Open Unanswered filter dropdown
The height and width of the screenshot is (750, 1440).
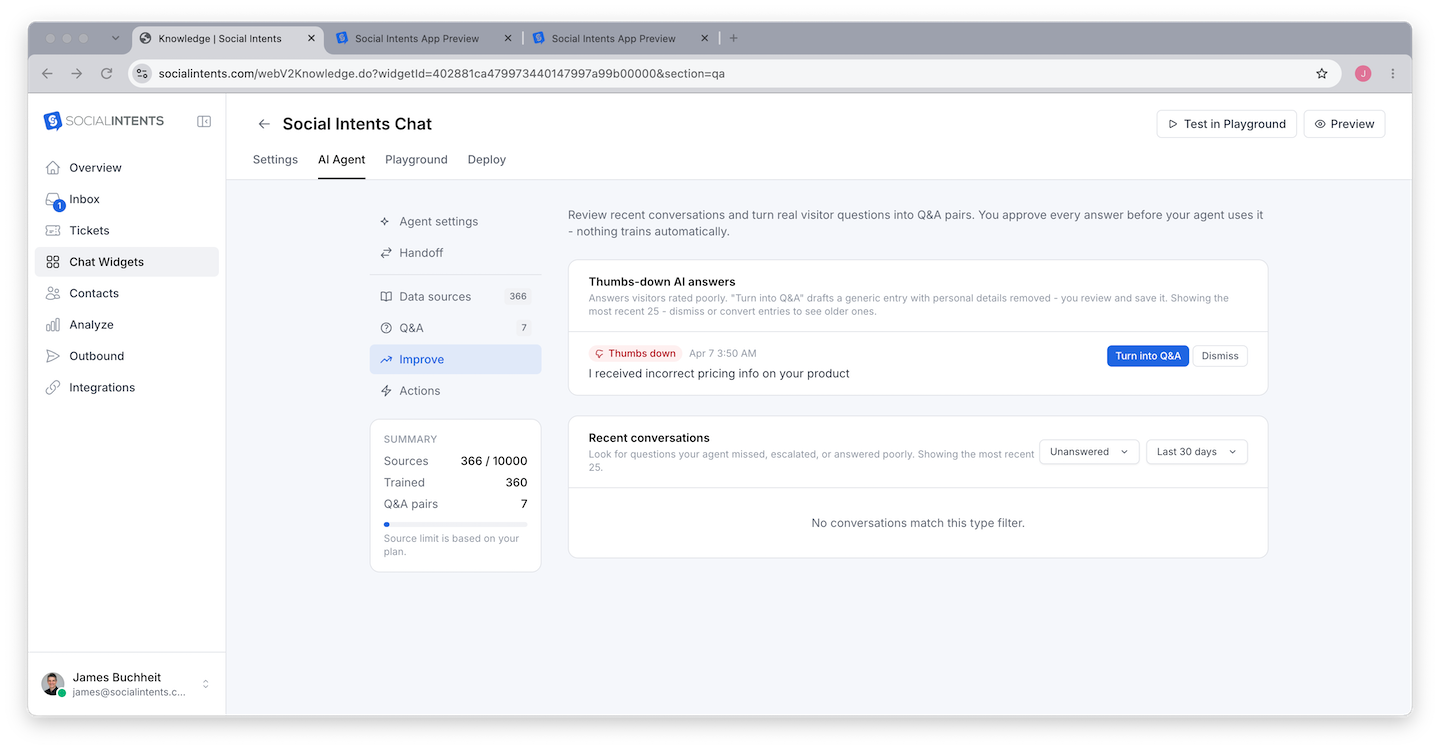click(1089, 452)
